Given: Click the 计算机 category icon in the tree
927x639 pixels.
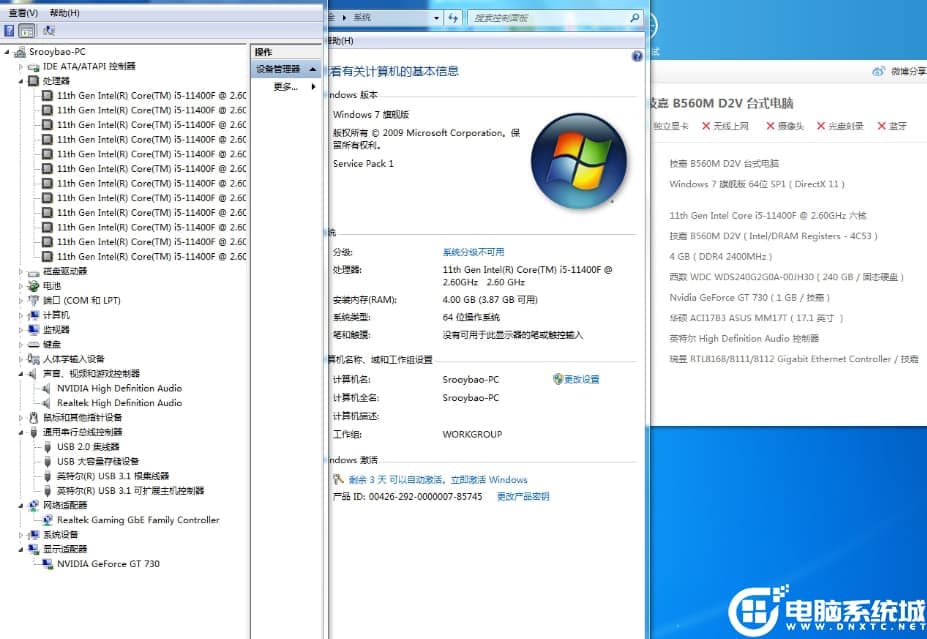Looking at the screenshot, I should (34, 315).
